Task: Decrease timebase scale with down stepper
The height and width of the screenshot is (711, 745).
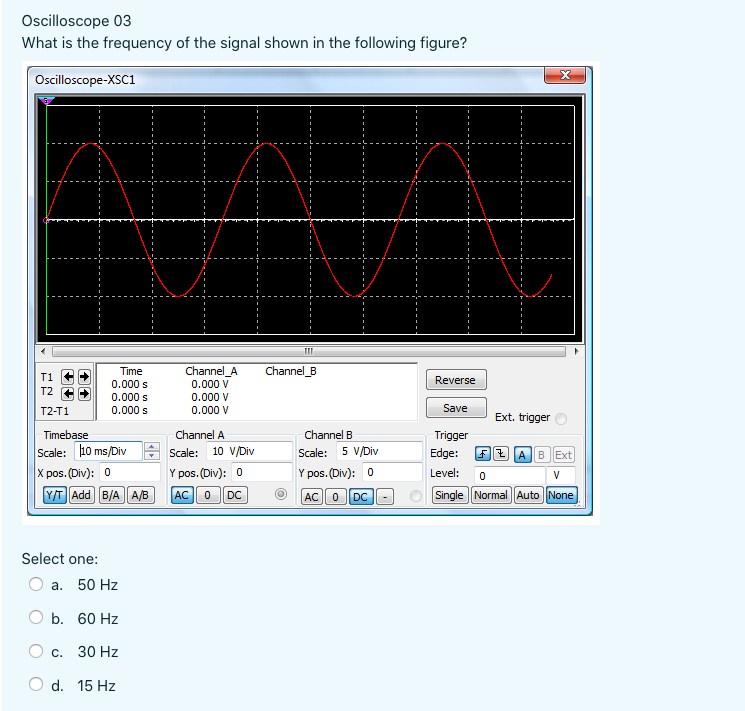Action: tap(152, 455)
